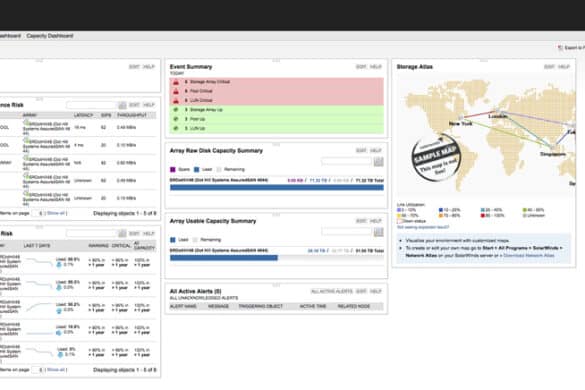Click search field in Array Usable Capacity Summary
This screenshot has height=390, width=585.
pyautogui.click(x=347, y=232)
